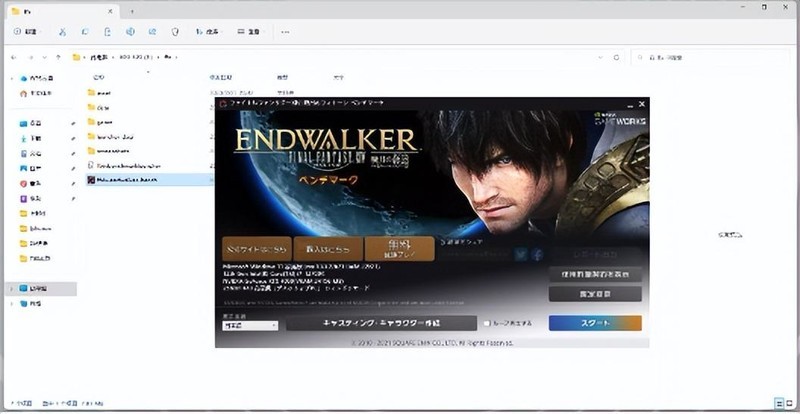Expand the cloud drive item in sidebar

[12, 78]
